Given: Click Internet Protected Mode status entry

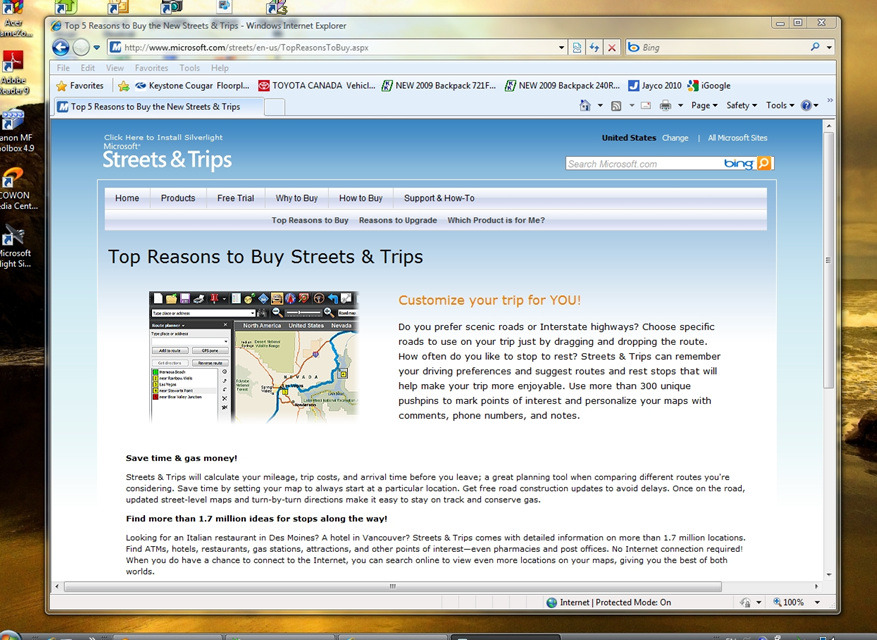Looking at the screenshot, I should (x=609, y=603).
